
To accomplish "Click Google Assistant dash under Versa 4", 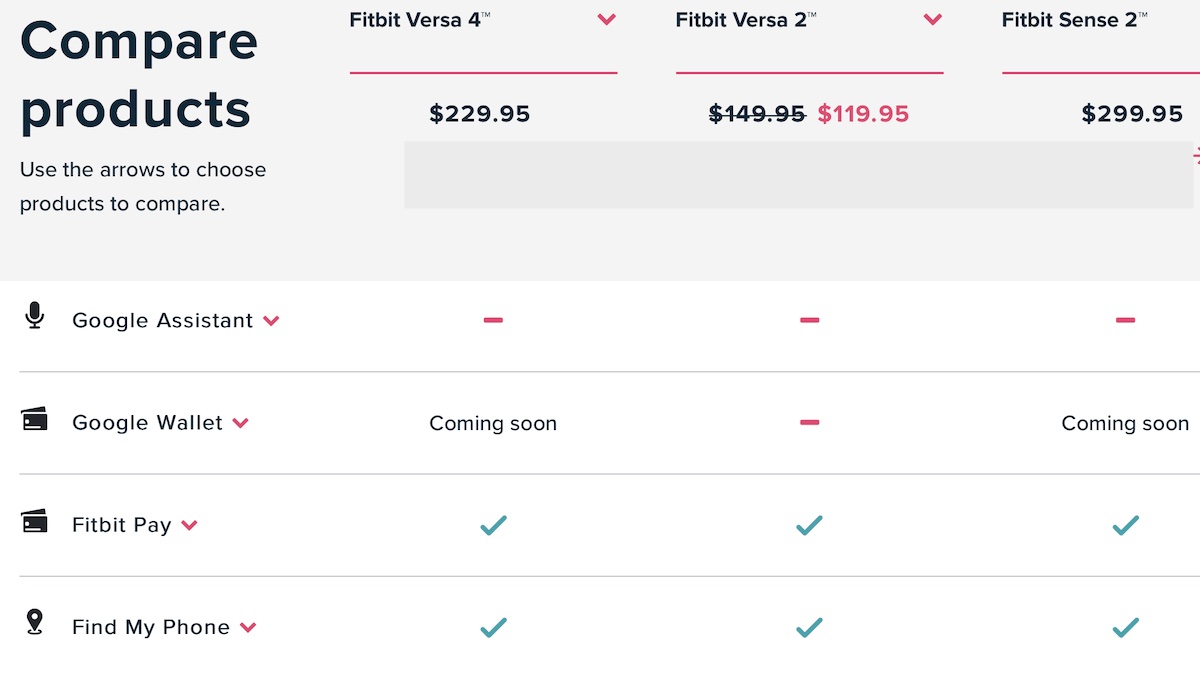I will pos(493,320).
